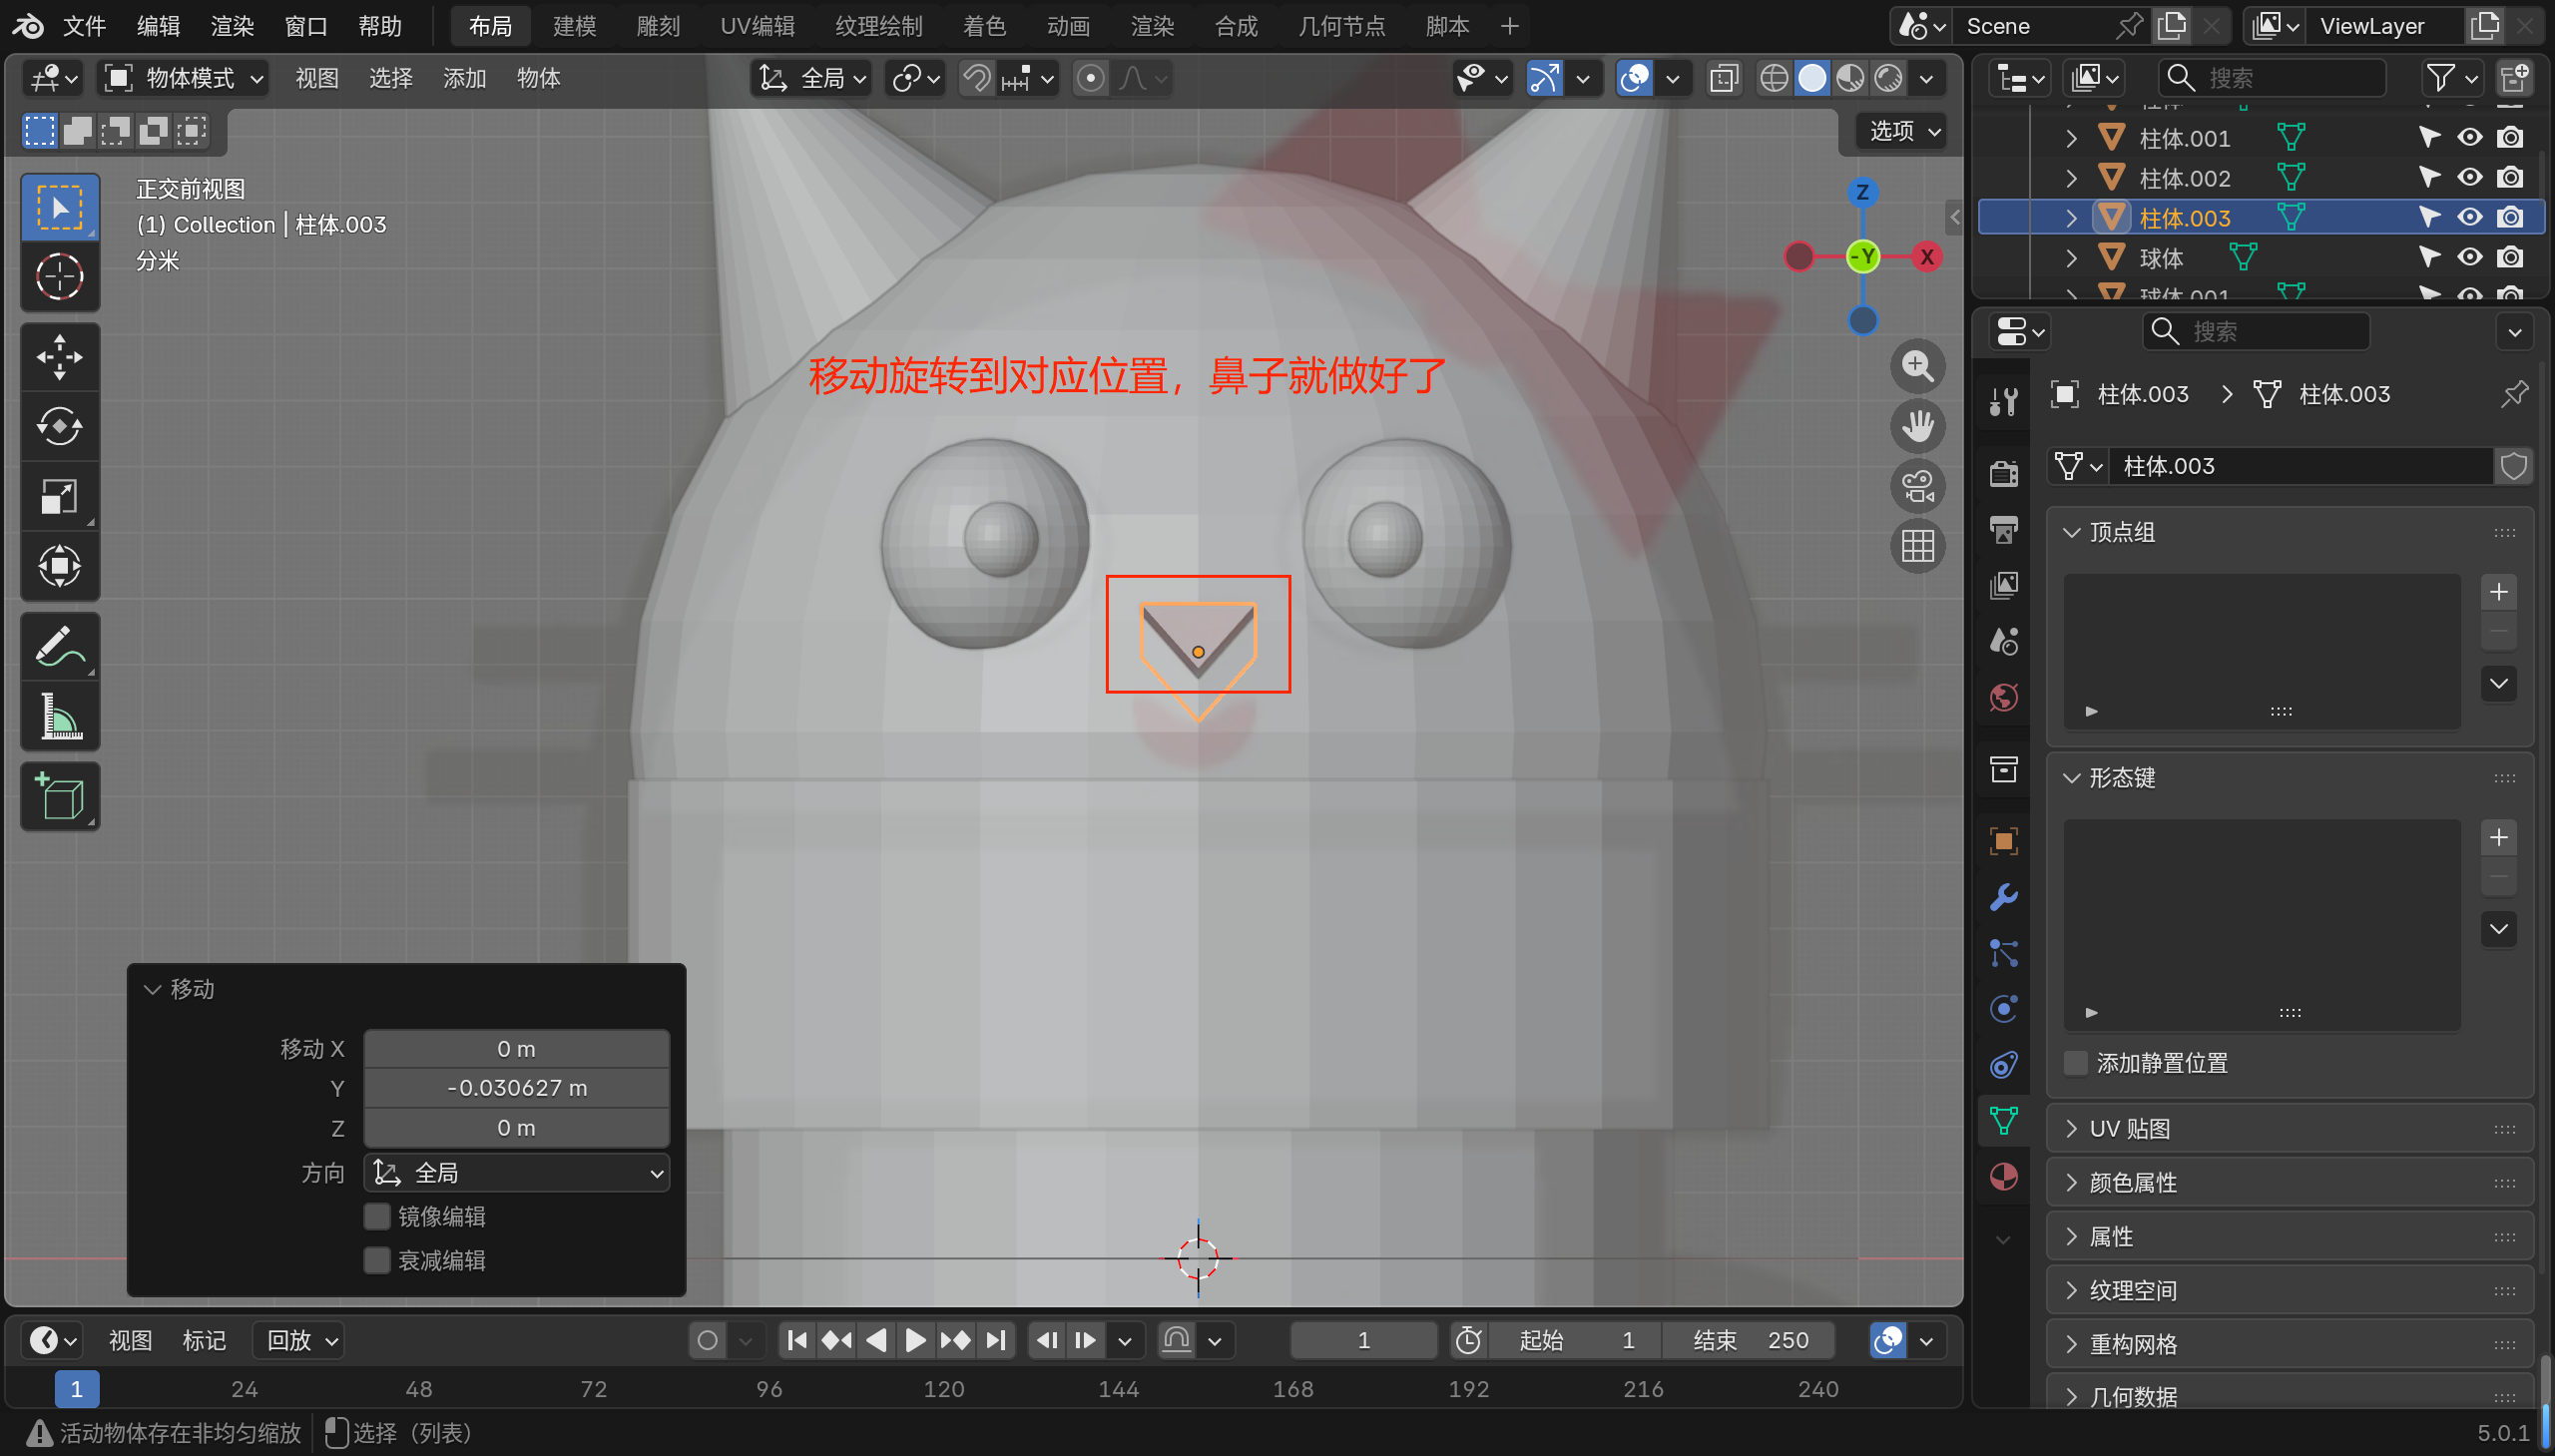Activate the Annotate pencil tool
Image resolution: width=2555 pixels, height=1456 pixels.
click(59, 647)
